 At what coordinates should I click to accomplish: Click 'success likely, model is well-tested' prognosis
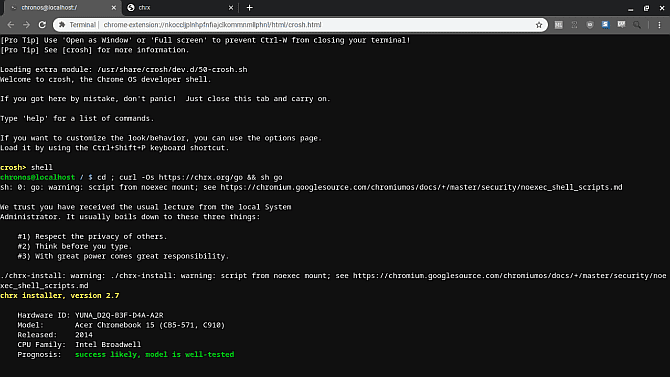point(155,354)
